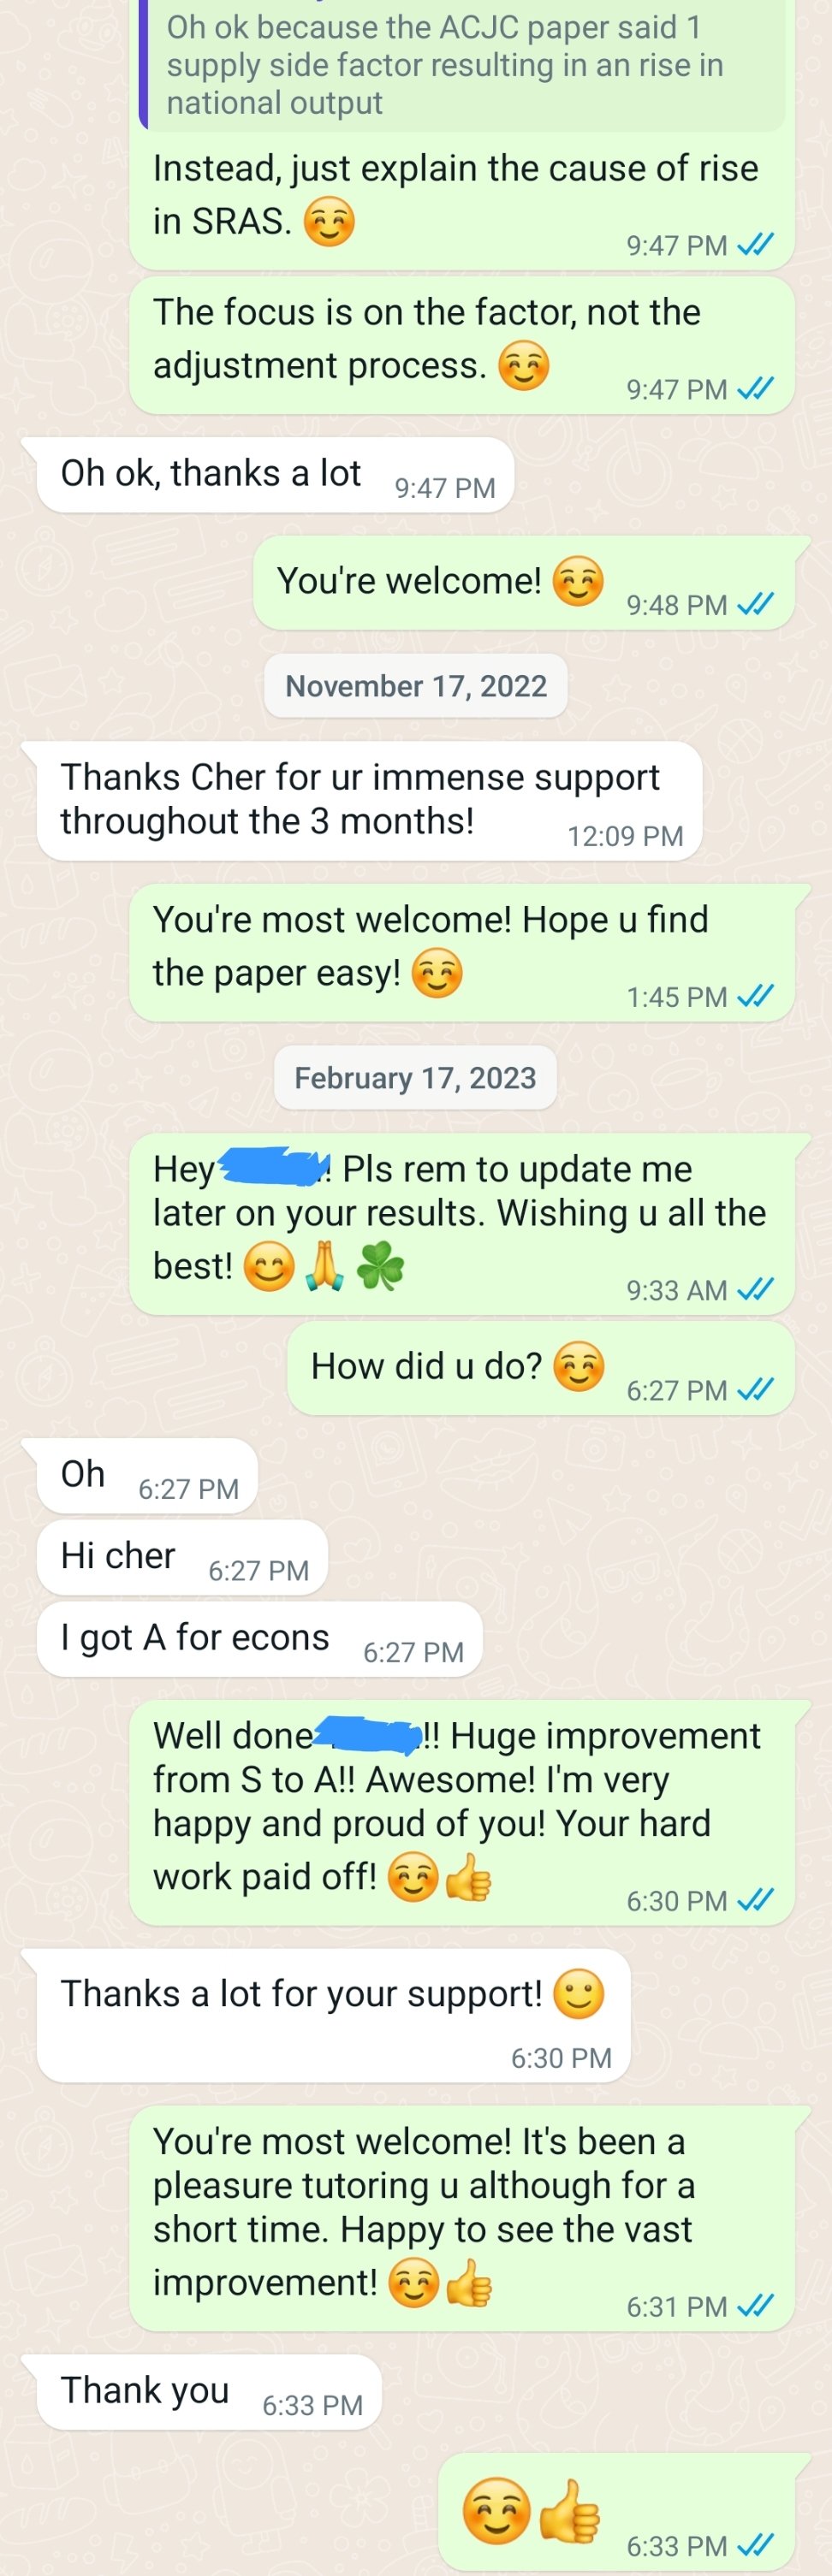
Task: Select the smiling emoji in 'You're welcome!' bubble
Action: tap(578, 581)
